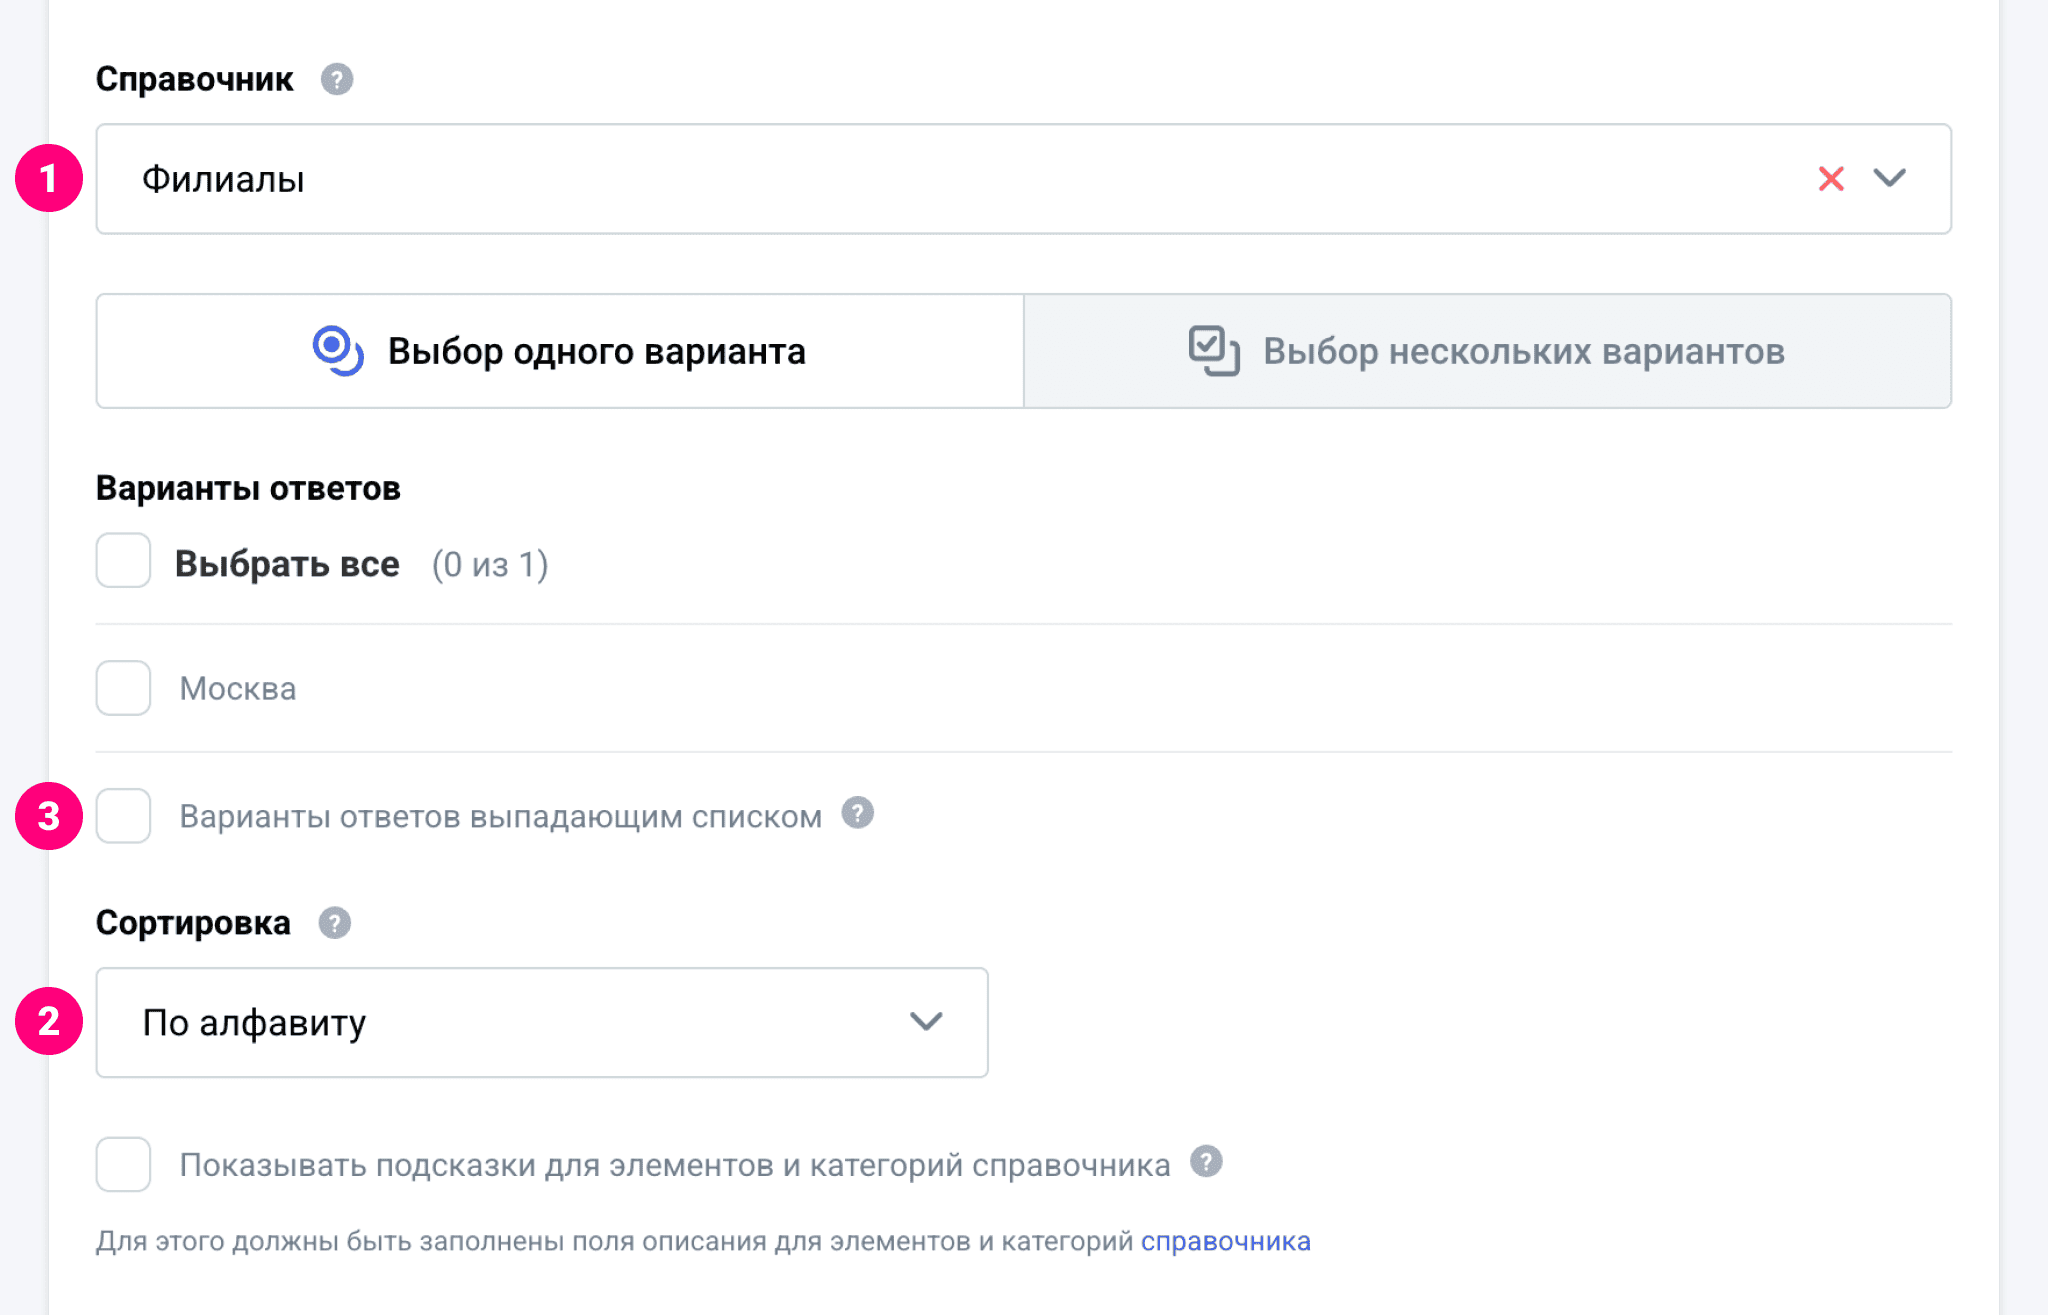Viewport: 2048px width, 1315px height.
Task: Click the multi-choice checkbox icon
Action: coord(1213,351)
